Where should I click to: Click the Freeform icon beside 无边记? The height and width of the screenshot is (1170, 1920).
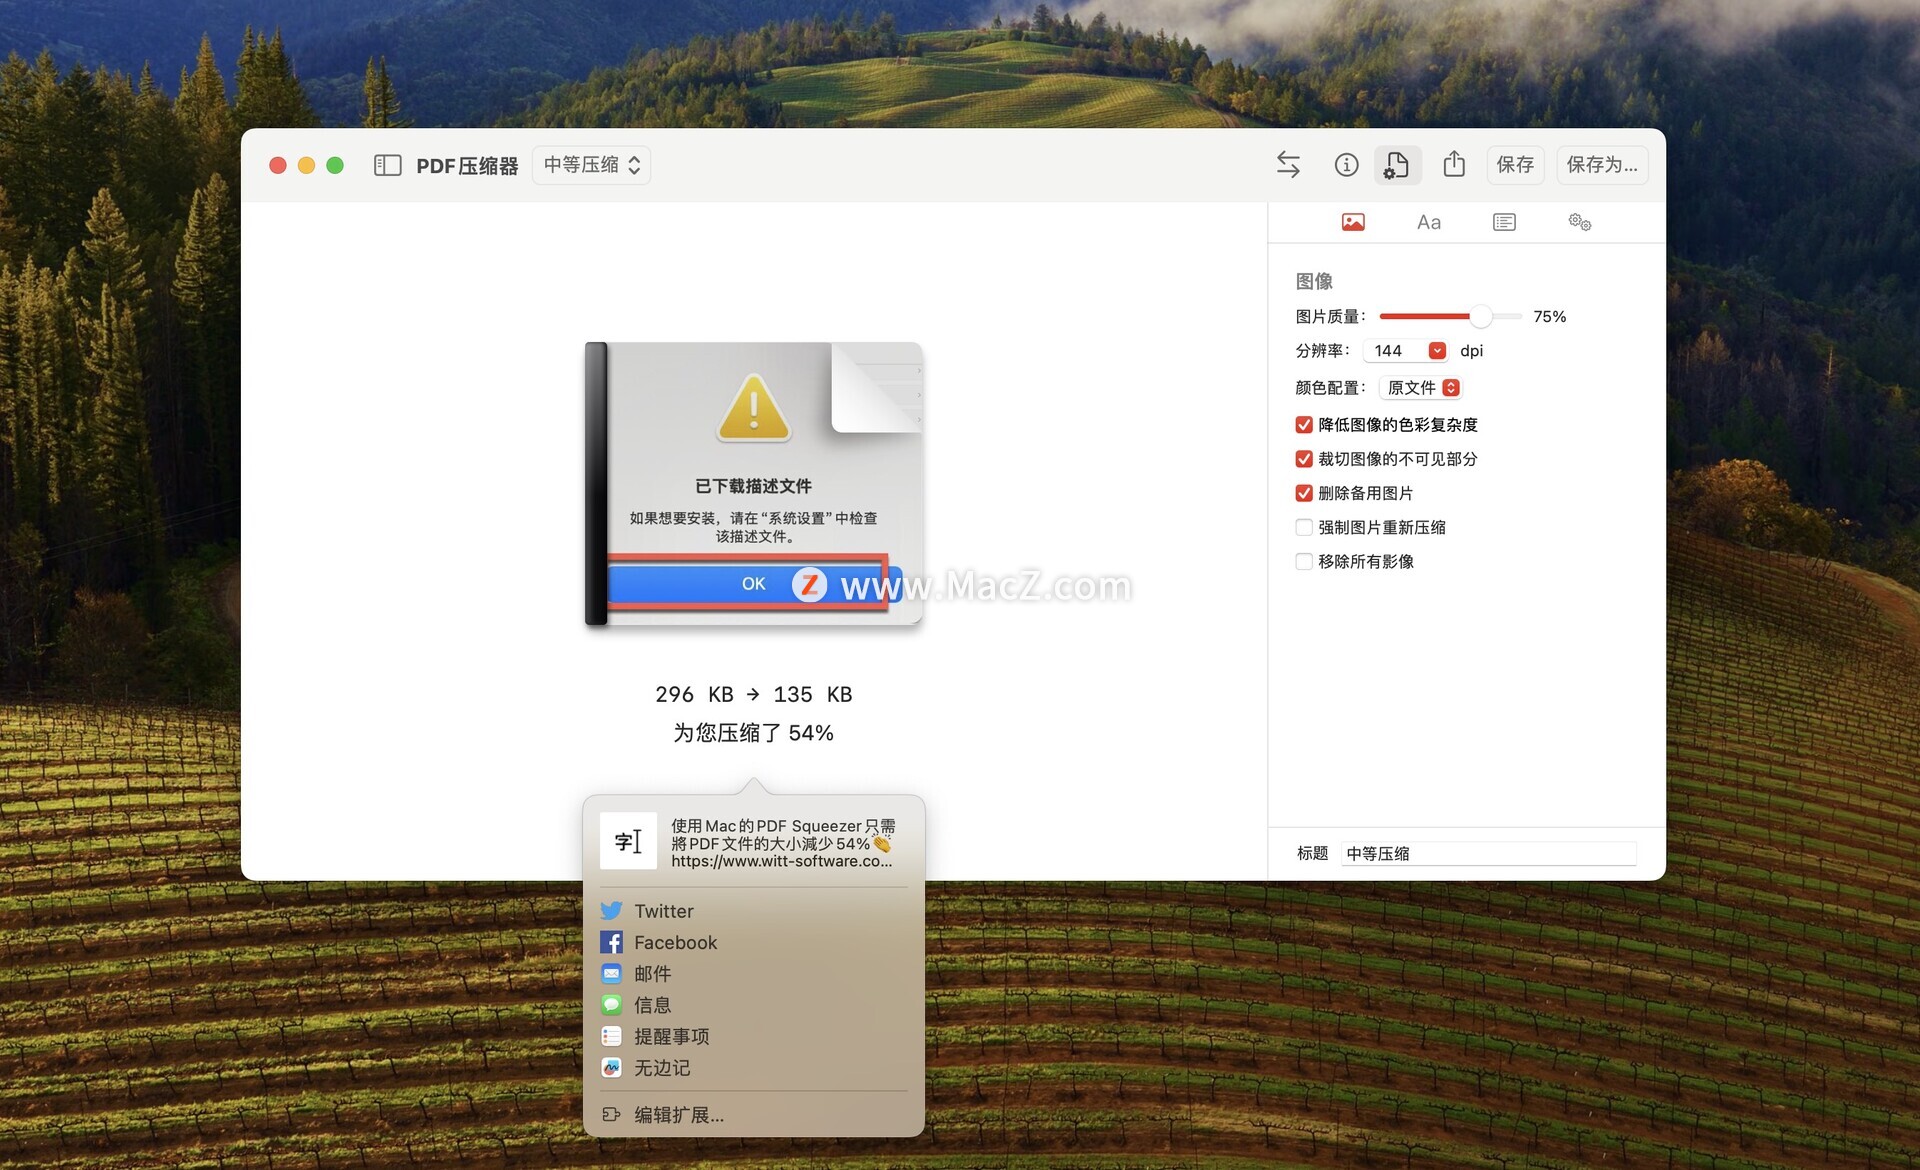pyautogui.click(x=611, y=1067)
